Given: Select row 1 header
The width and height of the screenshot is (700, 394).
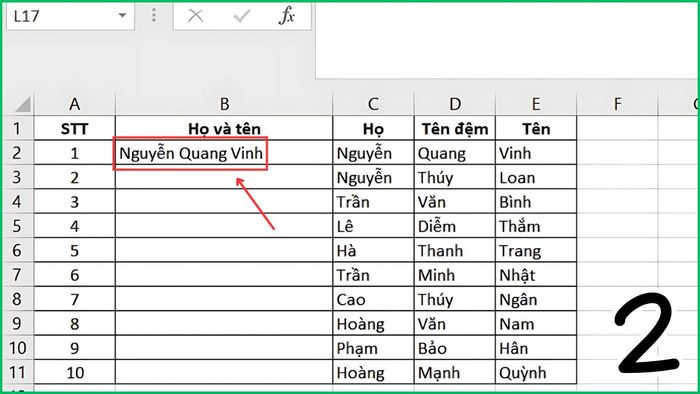Looking at the screenshot, I should click(18, 129).
